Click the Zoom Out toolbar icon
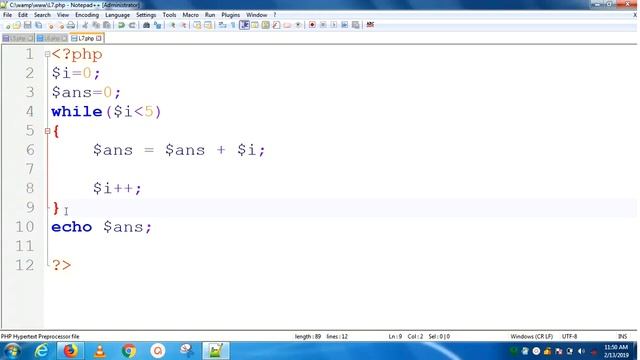Screen dimensions: 640x360 click(184, 25)
